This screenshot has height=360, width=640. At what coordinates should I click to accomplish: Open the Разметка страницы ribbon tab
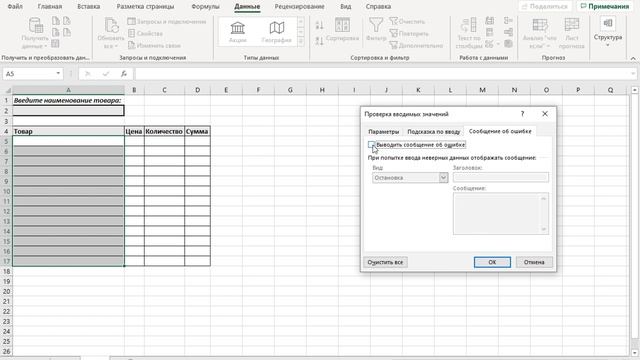click(145, 7)
